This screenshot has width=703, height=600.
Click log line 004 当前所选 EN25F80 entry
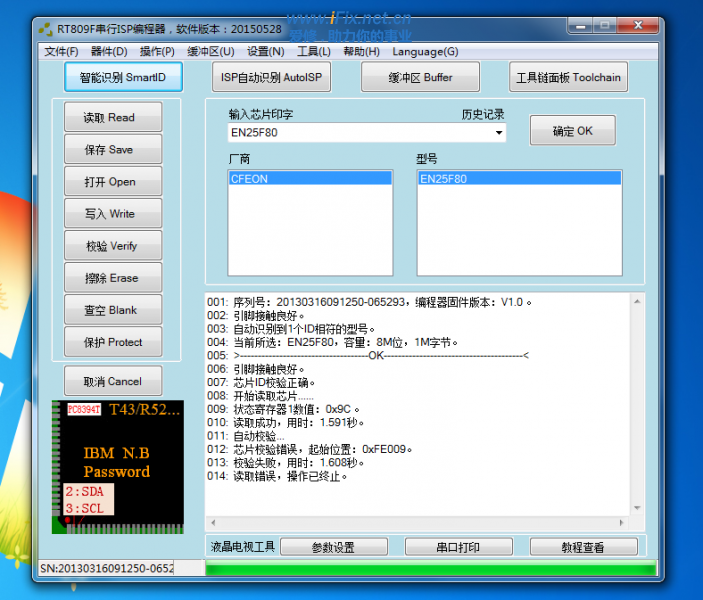tap(332, 342)
